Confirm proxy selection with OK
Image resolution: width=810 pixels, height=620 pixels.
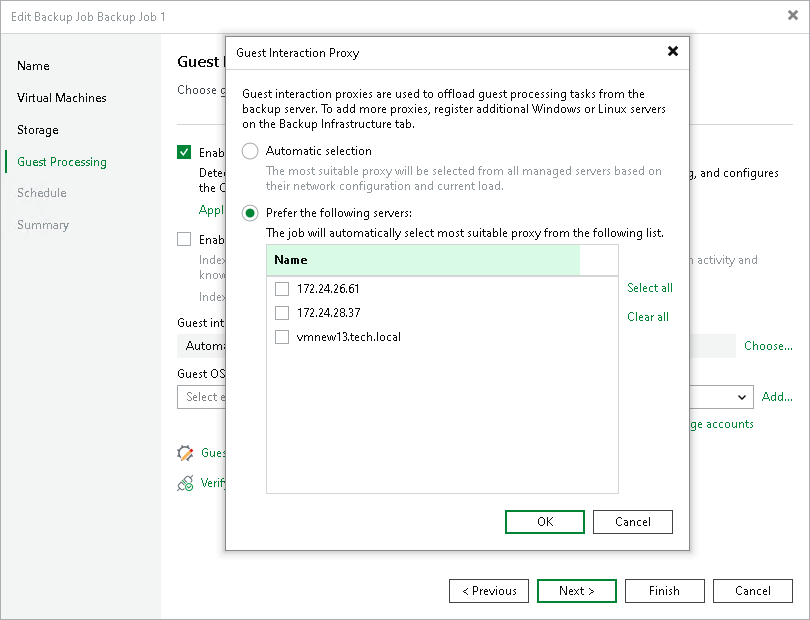(x=545, y=521)
